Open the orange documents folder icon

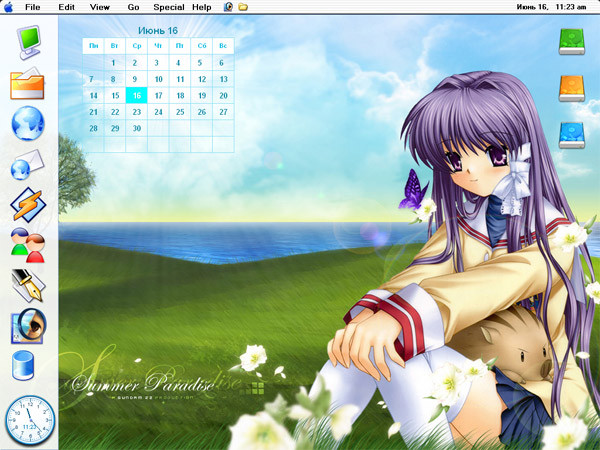(27, 83)
